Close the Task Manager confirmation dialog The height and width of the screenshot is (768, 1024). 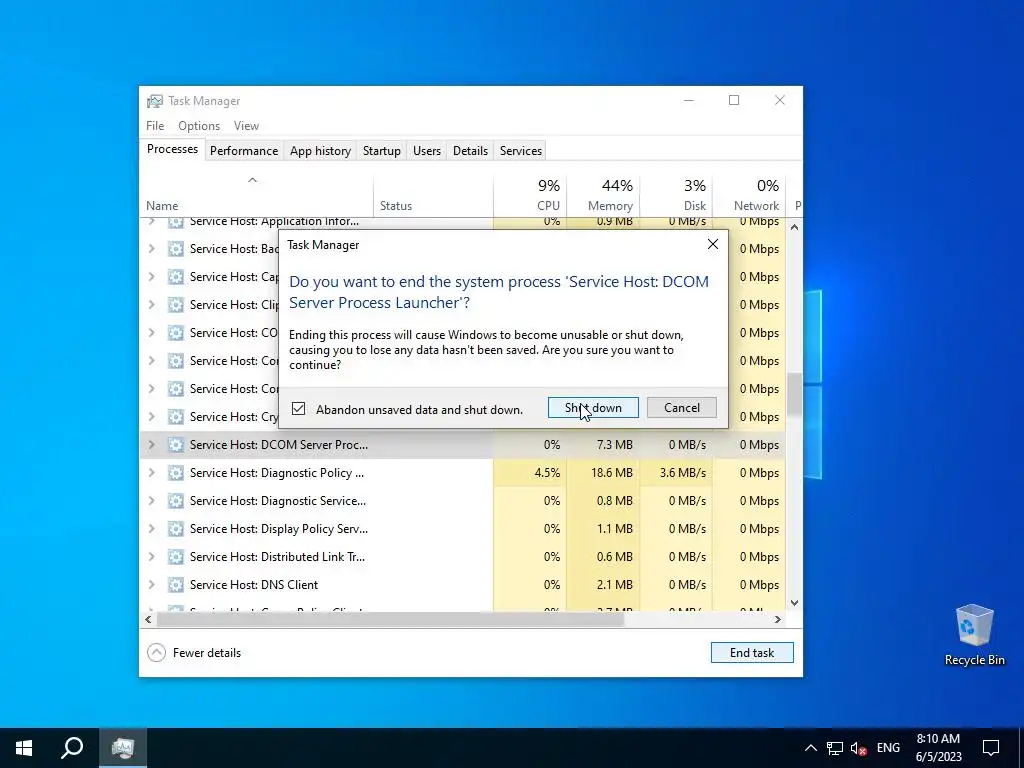[x=712, y=244]
